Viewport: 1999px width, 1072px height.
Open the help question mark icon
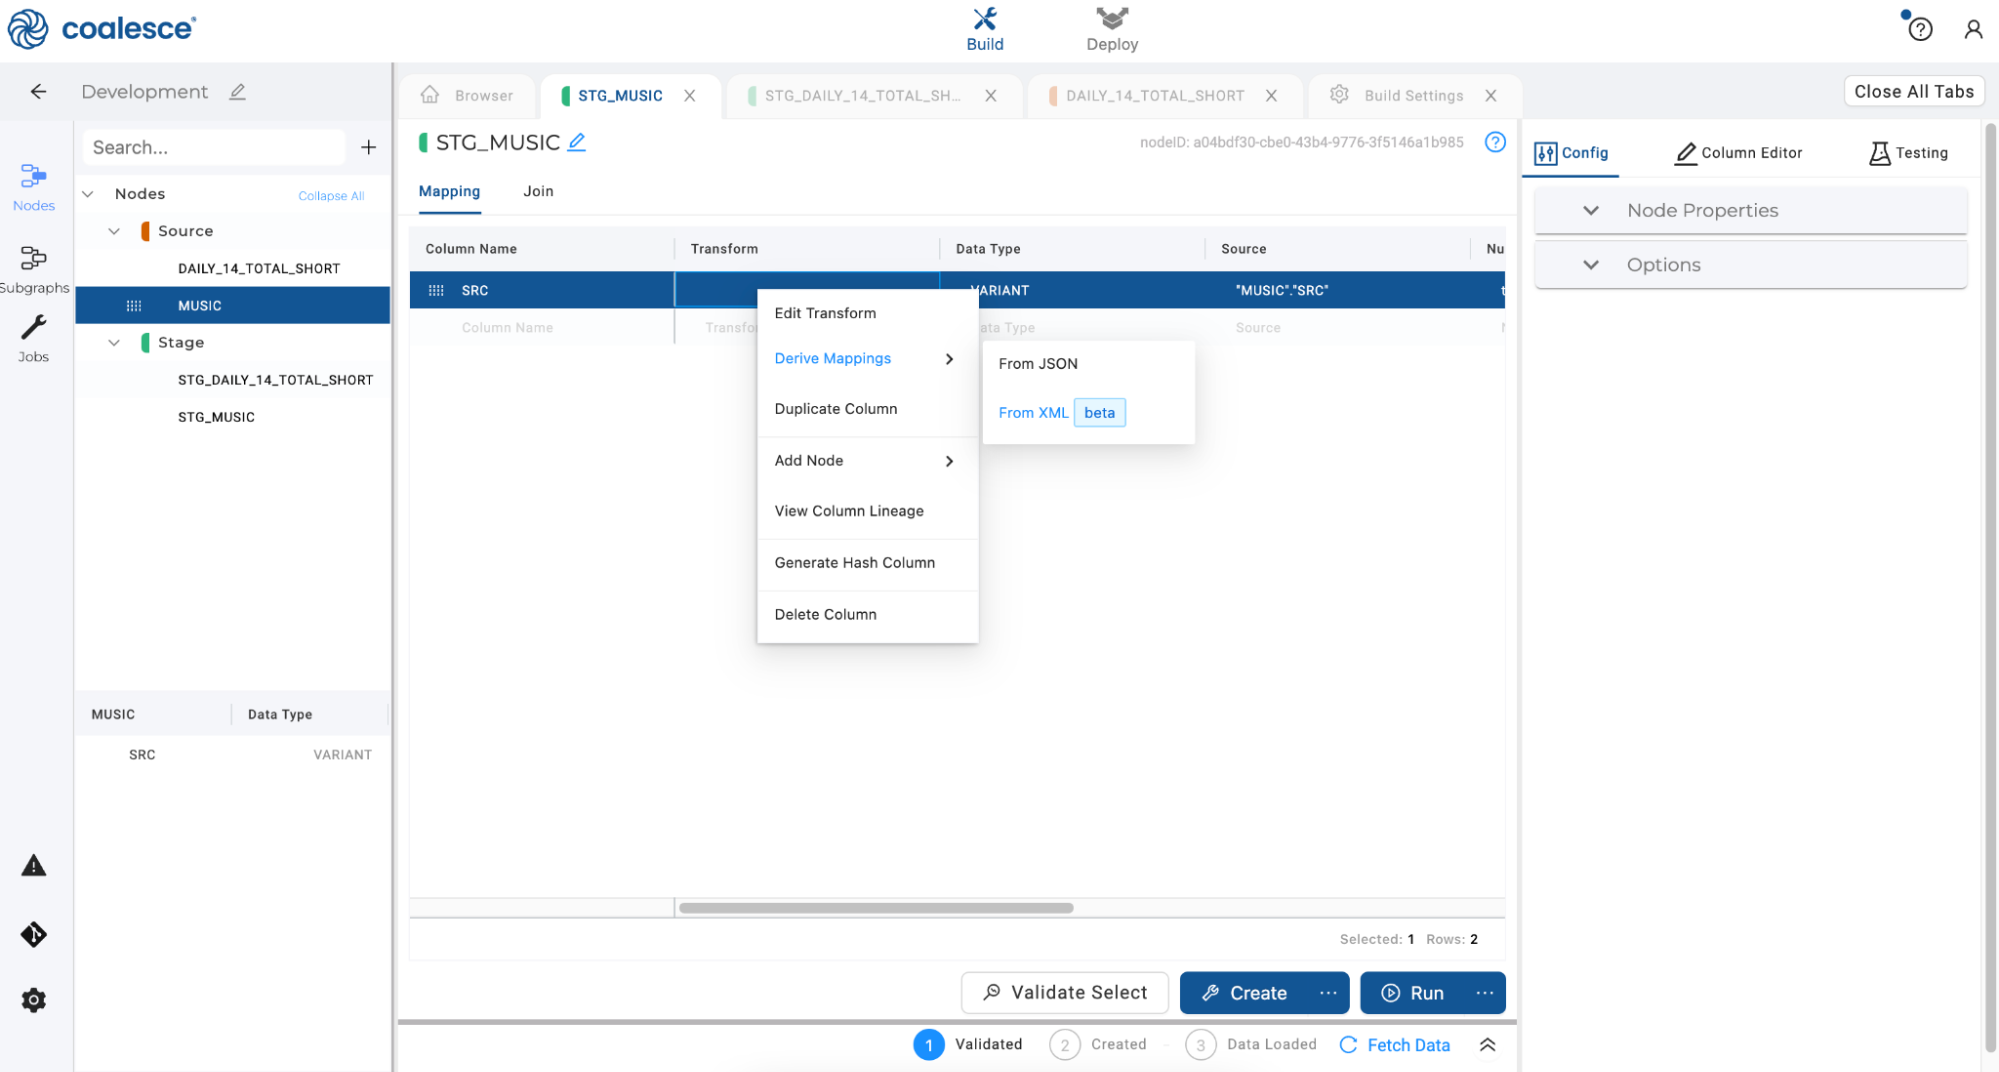(1919, 29)
